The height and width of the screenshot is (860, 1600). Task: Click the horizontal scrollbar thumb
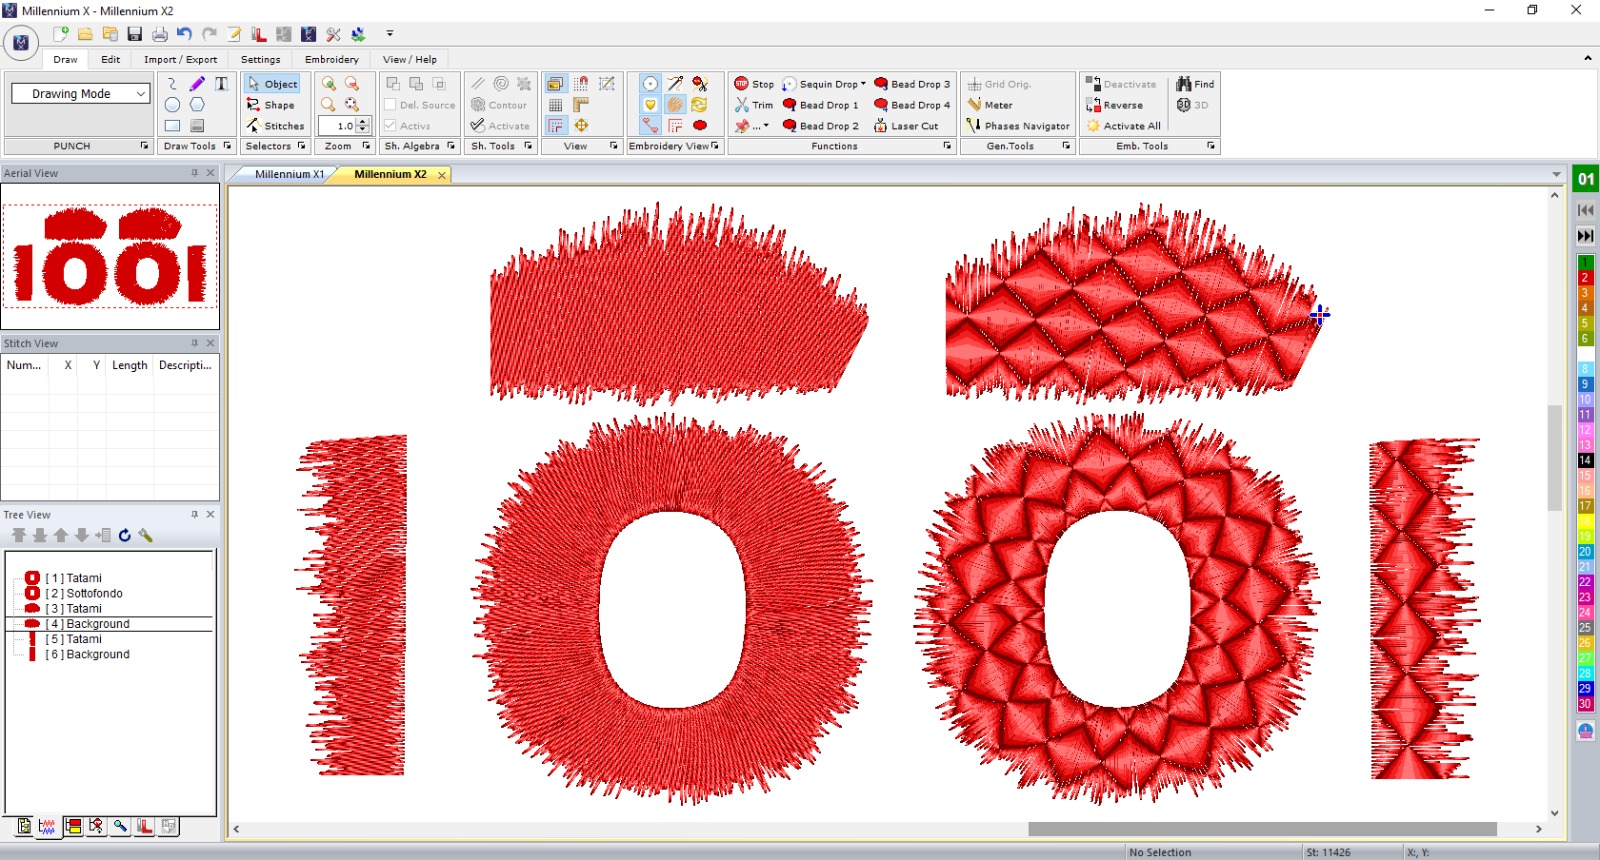click(x=1262, y=829)
